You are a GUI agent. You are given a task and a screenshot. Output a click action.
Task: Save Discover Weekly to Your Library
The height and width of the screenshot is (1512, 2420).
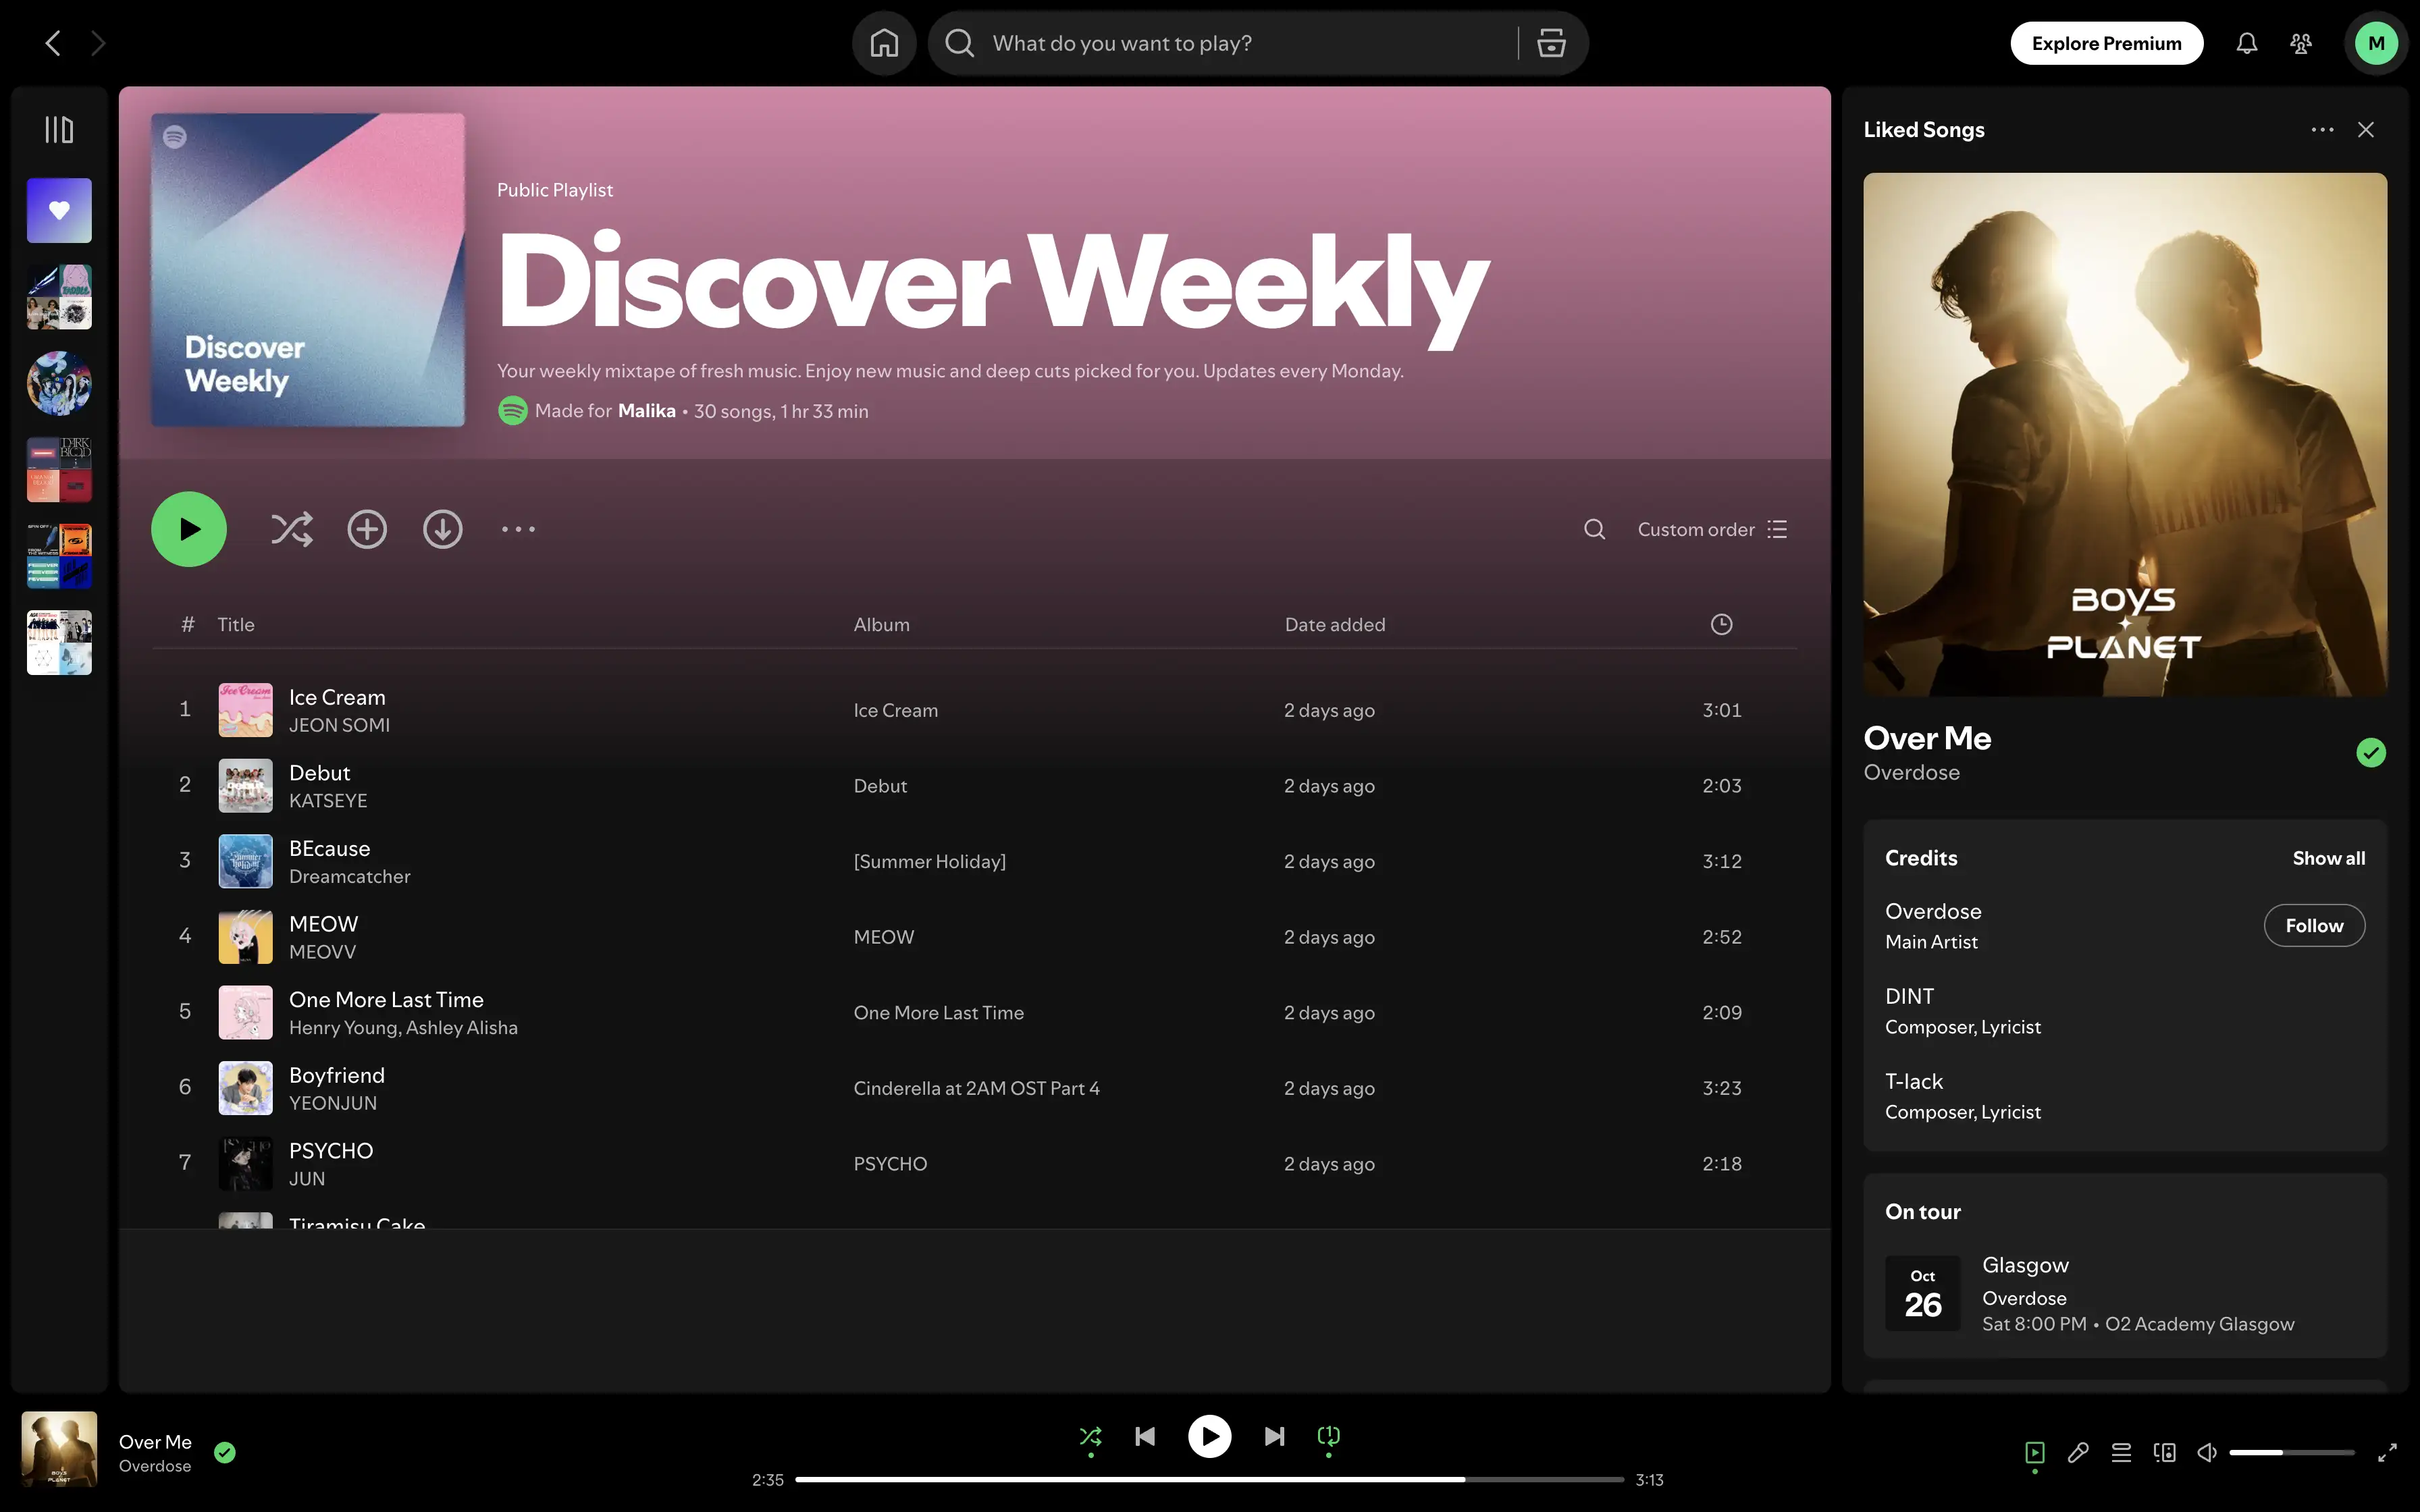coord(367,529)
